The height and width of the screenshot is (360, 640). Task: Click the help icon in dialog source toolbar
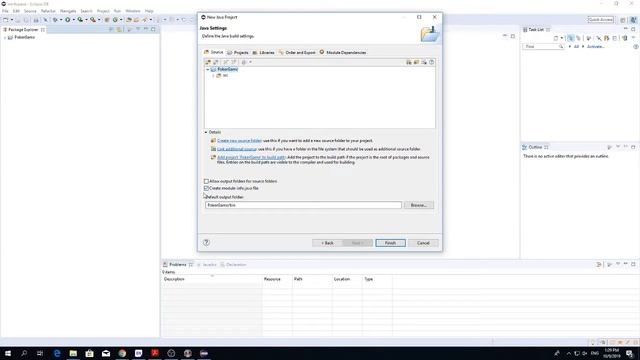click(x=431, y=62)
